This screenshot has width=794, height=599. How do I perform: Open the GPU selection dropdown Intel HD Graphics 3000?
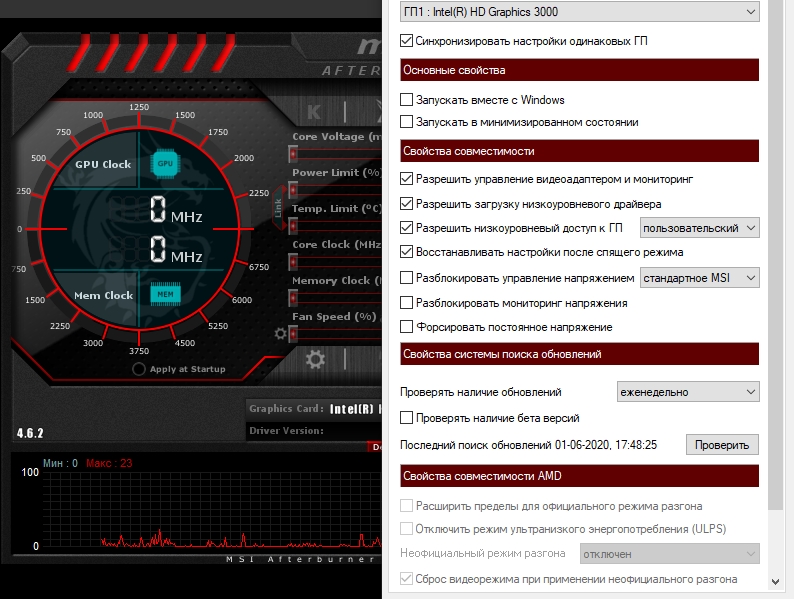[x=579, y=12]
